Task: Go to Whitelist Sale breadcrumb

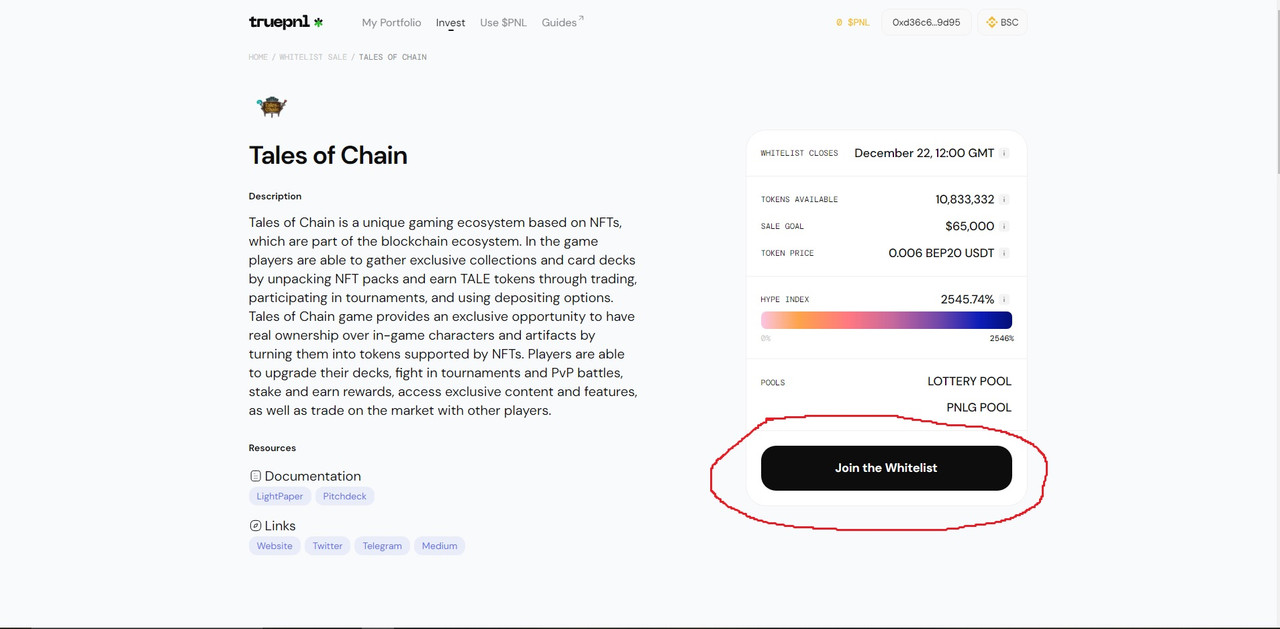Action: click(313, 57)
